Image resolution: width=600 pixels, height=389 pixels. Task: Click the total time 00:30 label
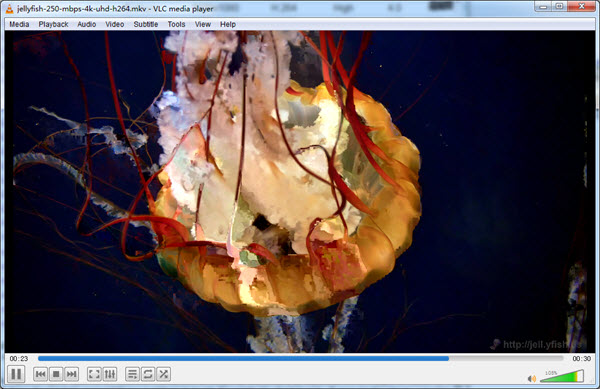(x=581, y=358)
